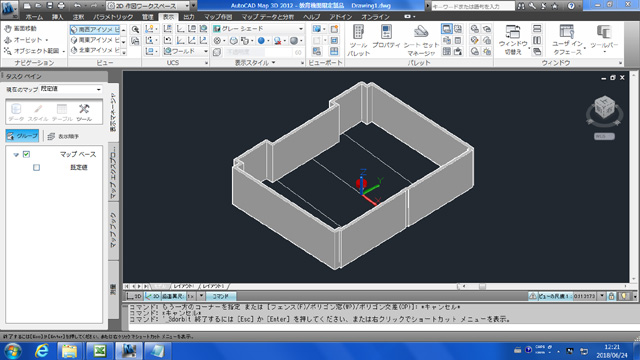
Task: Toggle the コマンド command line button
Action: click(x=221, y=296)
